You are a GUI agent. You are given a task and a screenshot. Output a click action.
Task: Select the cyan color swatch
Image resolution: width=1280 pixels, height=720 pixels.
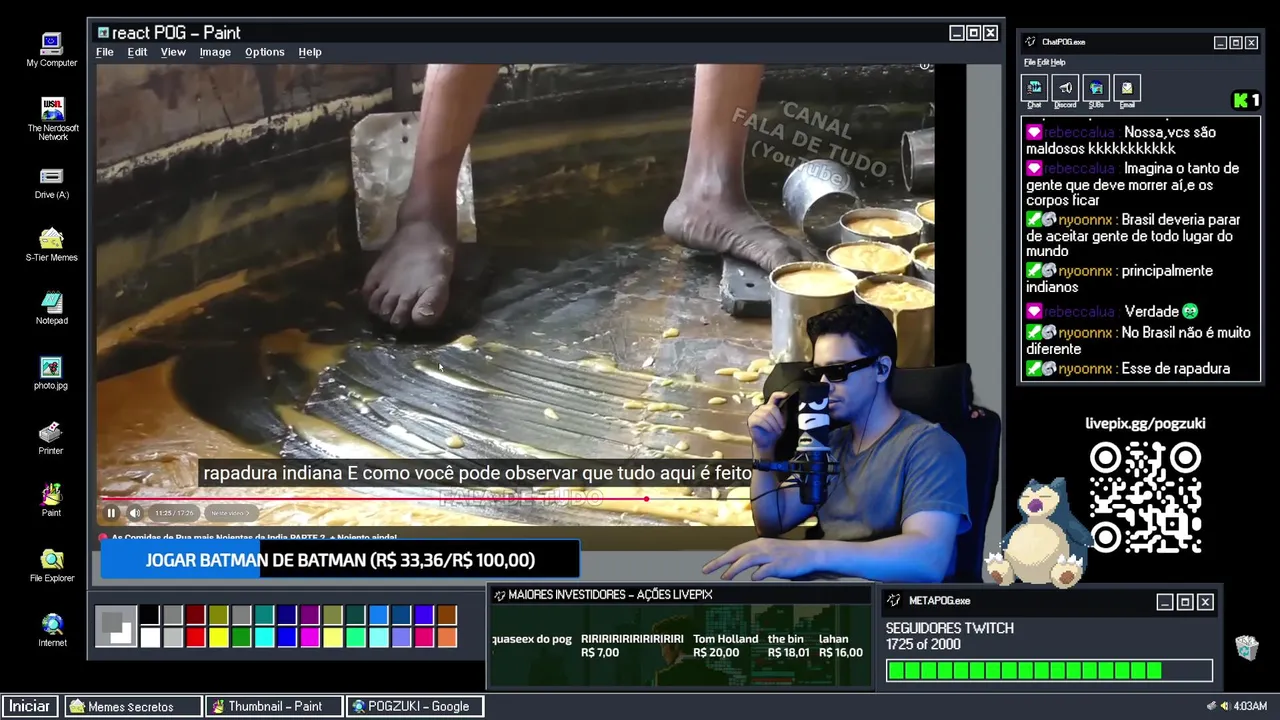(x=264, y=637)
